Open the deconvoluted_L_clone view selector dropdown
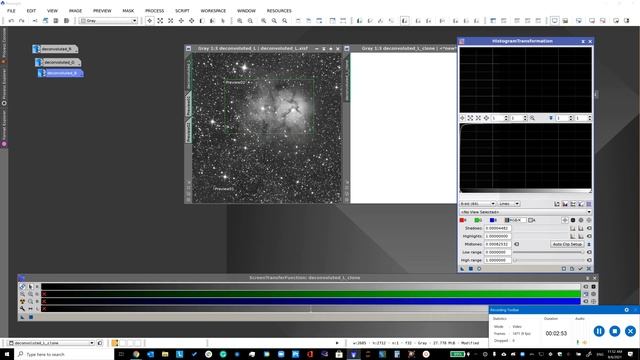 (x=51, y=343)
